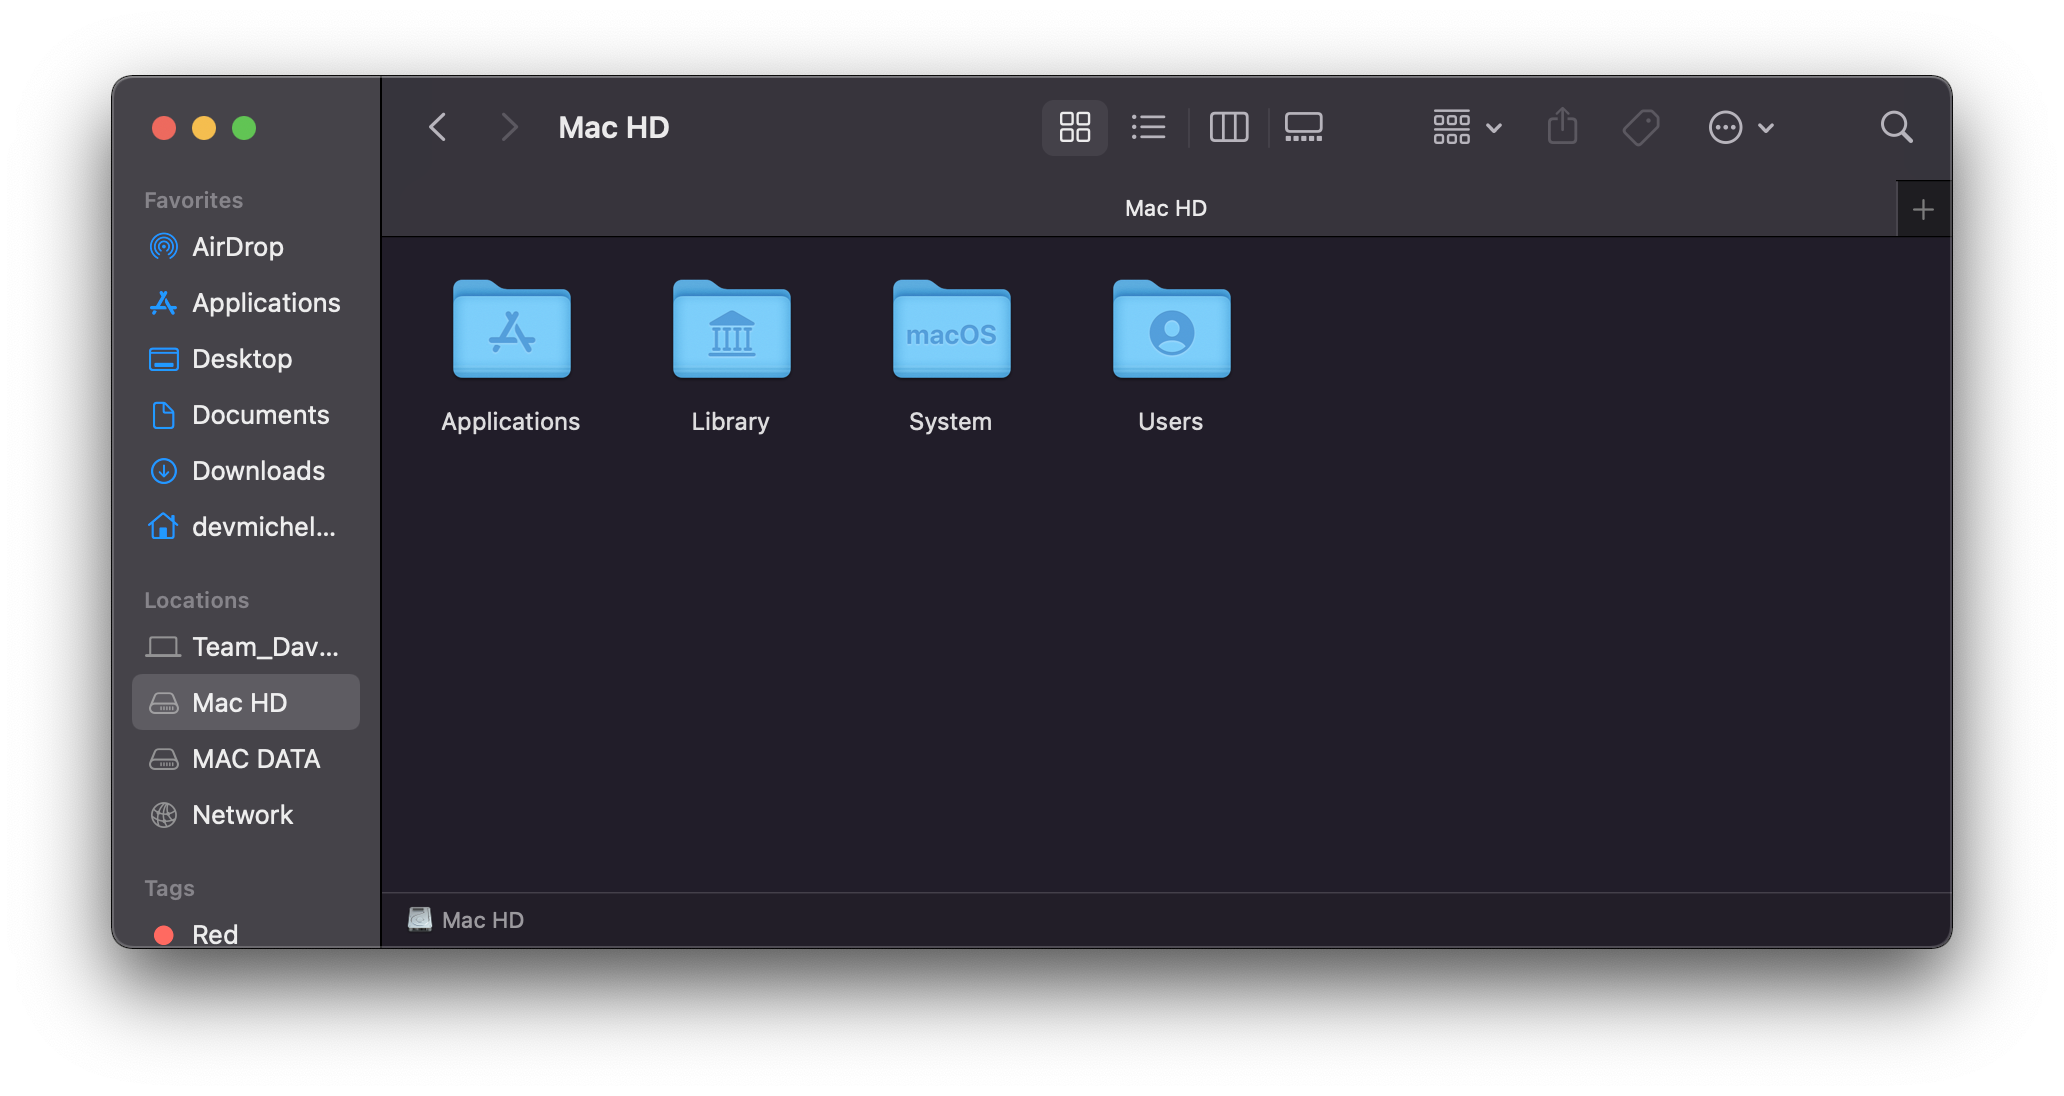Switch to gallery view mode
Screen dimensions: 2064x1096
1303,127
